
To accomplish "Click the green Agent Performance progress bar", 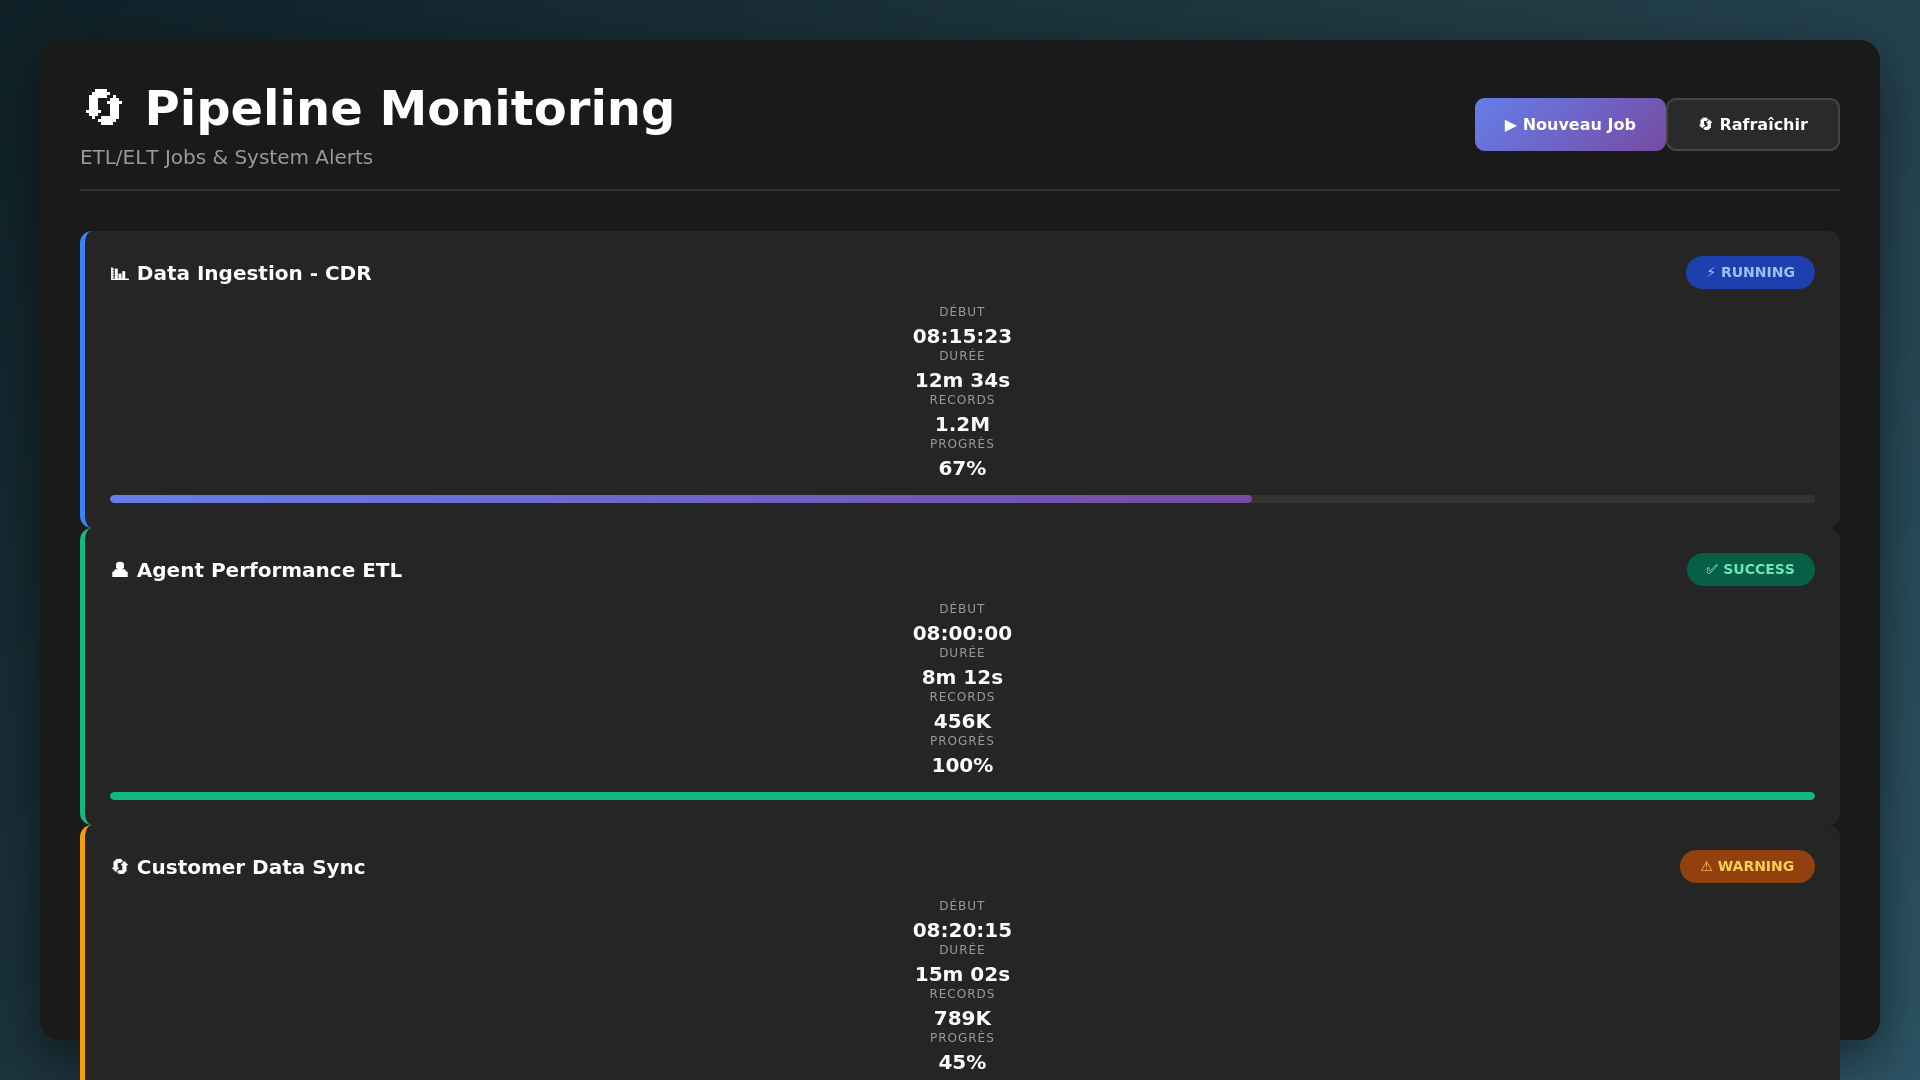I will click(x=962, y=796).
